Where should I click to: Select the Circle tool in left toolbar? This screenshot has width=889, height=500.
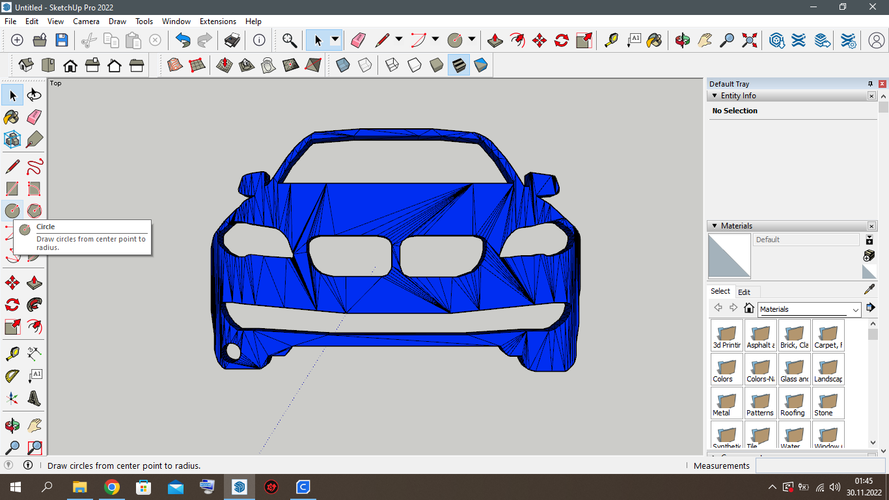coord(13,211)
